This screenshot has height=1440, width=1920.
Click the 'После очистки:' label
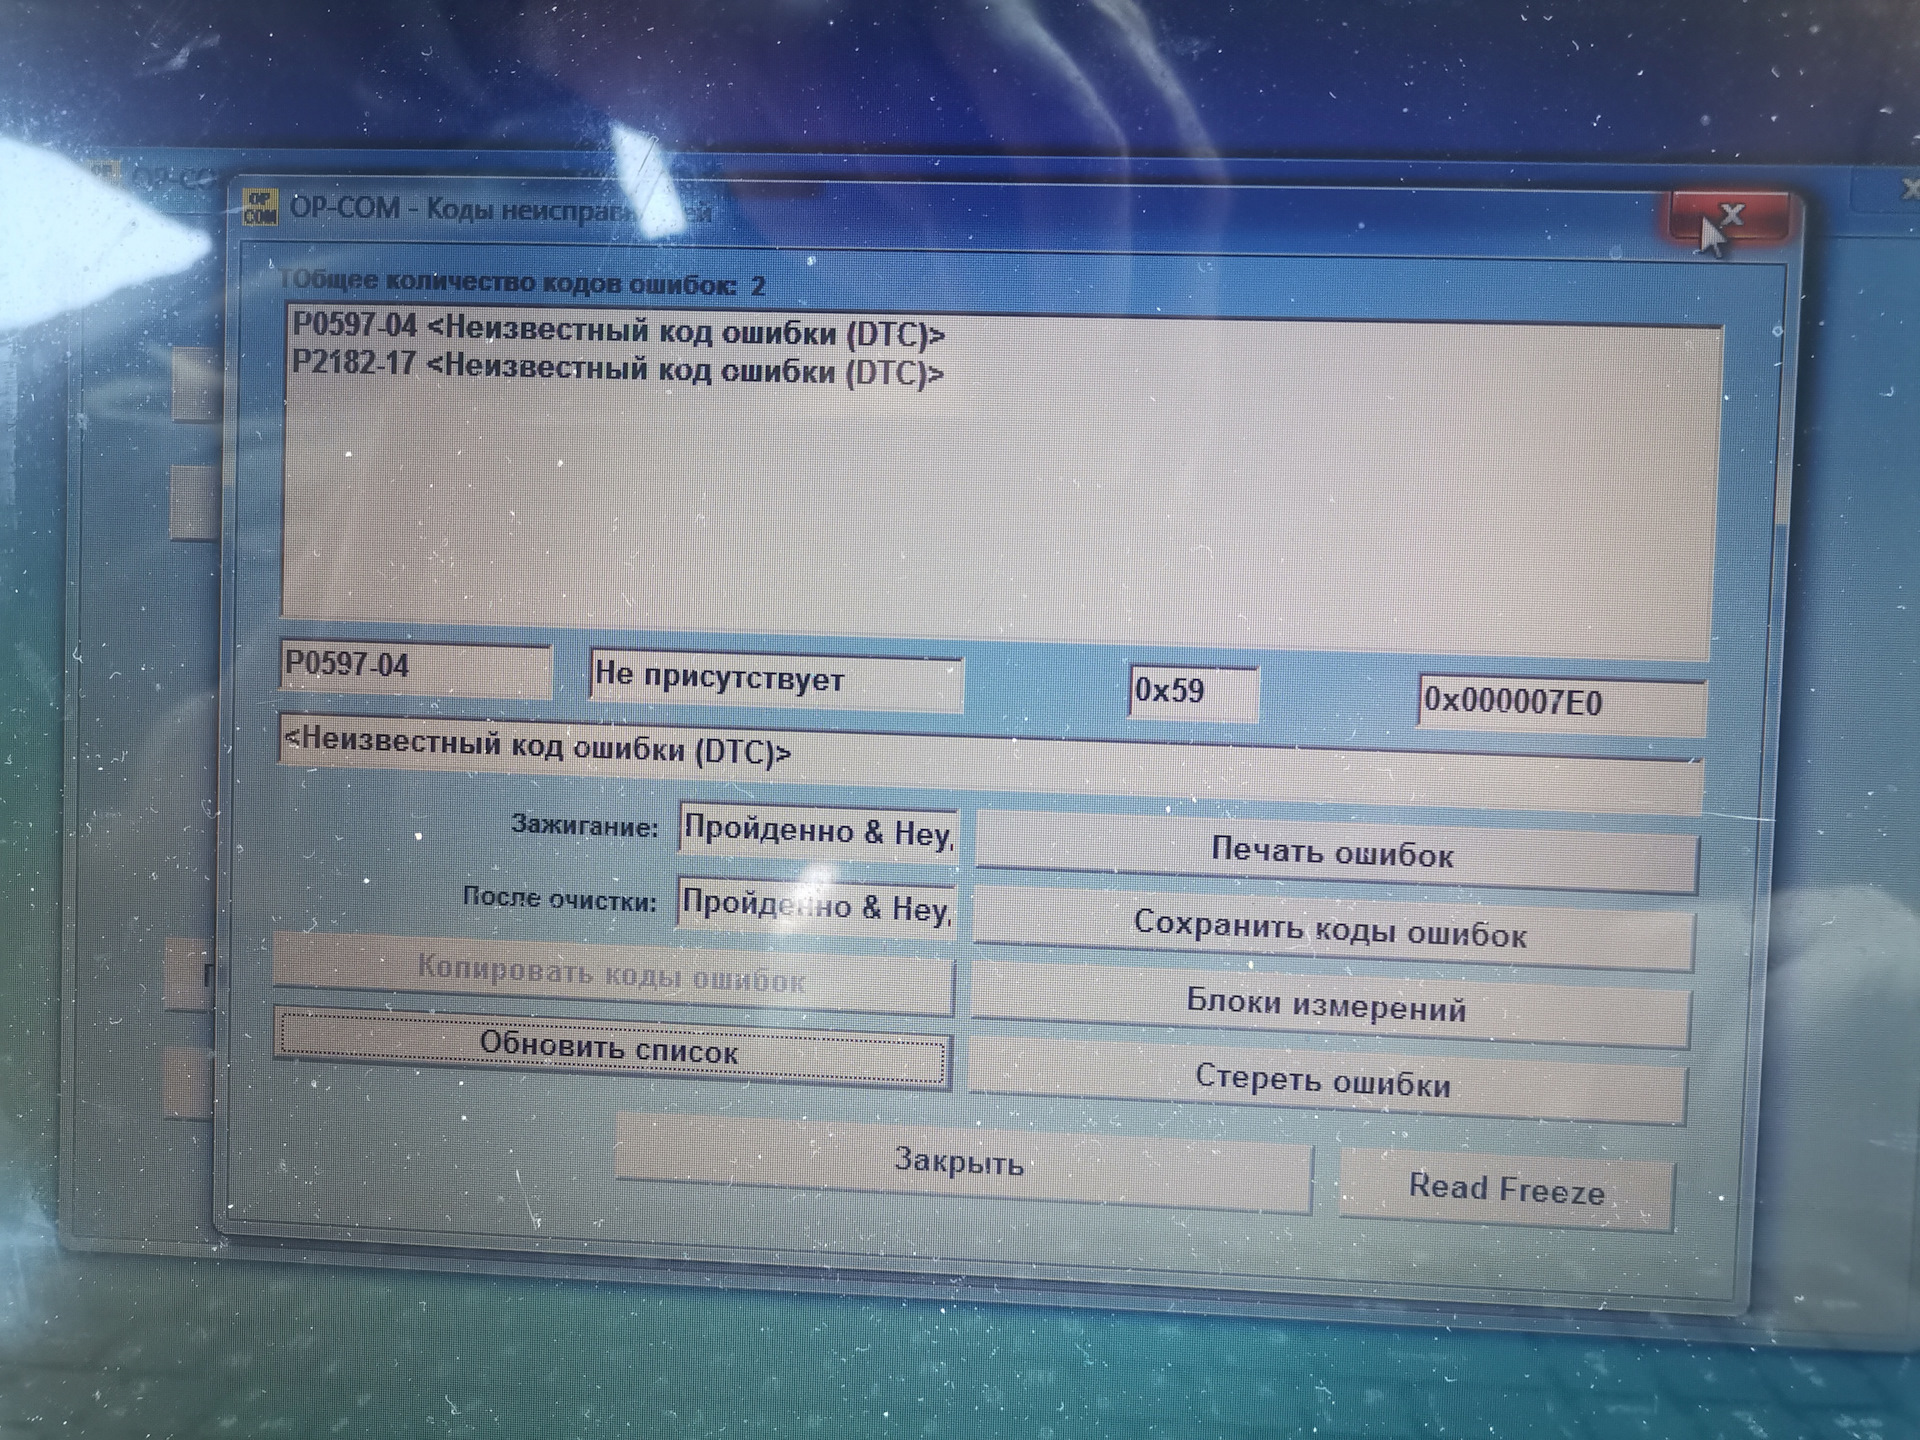coord(559,898)
